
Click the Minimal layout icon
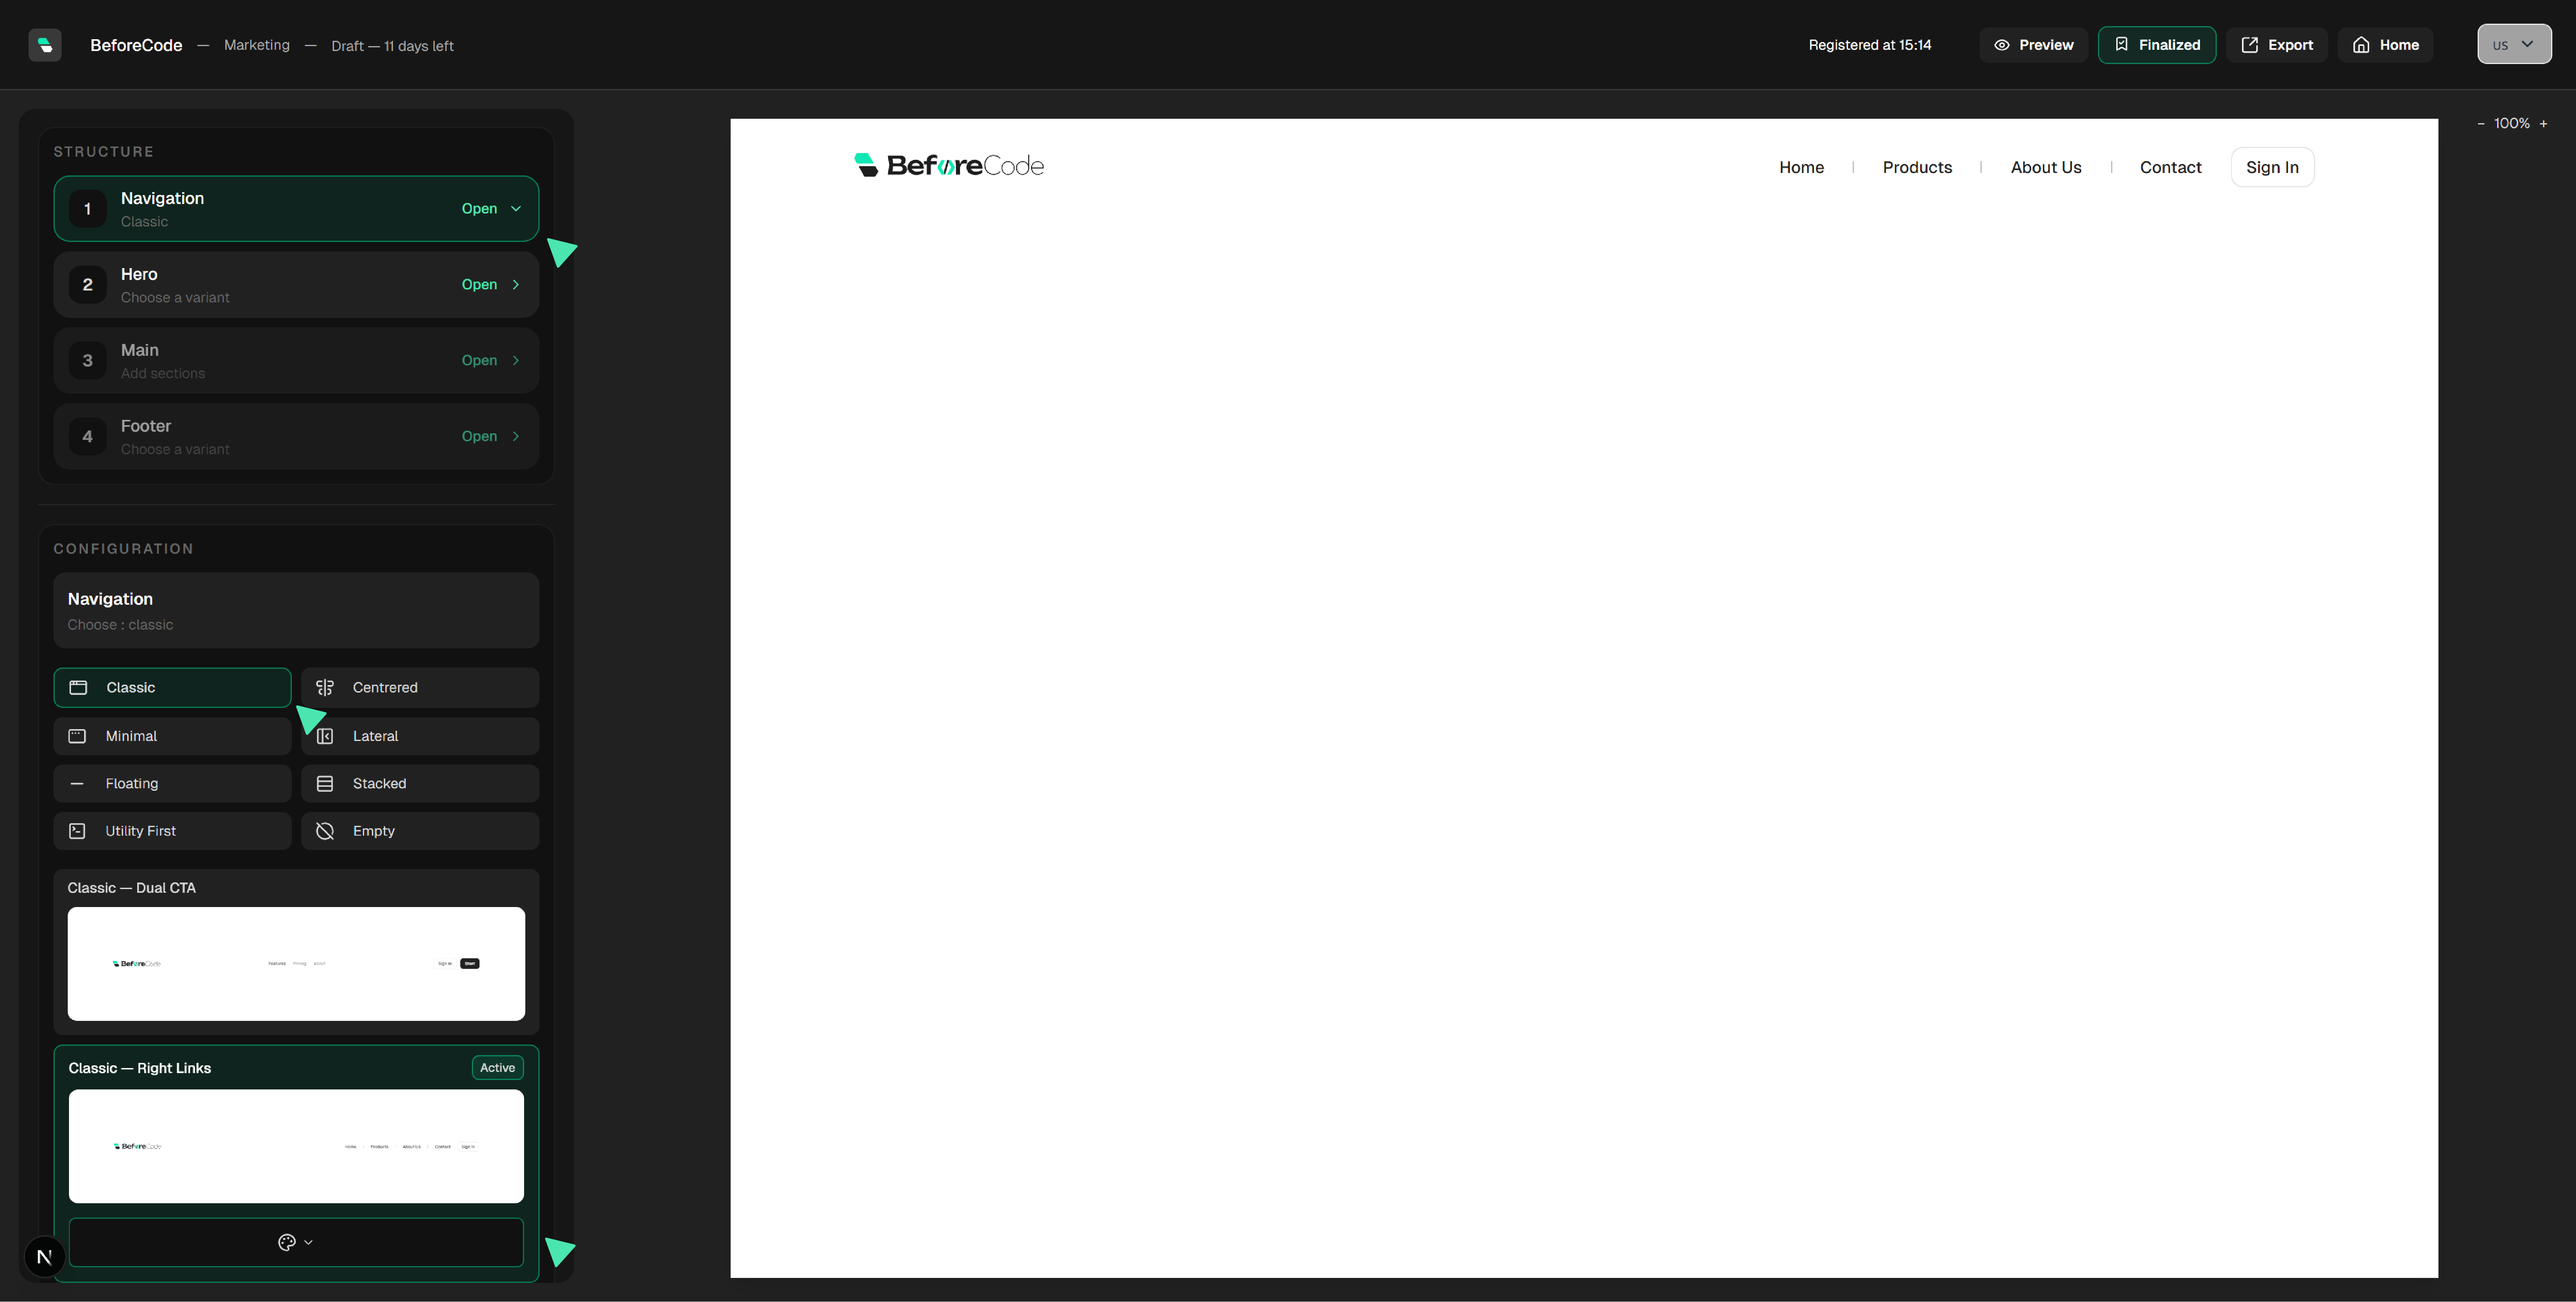pos(77,736)
